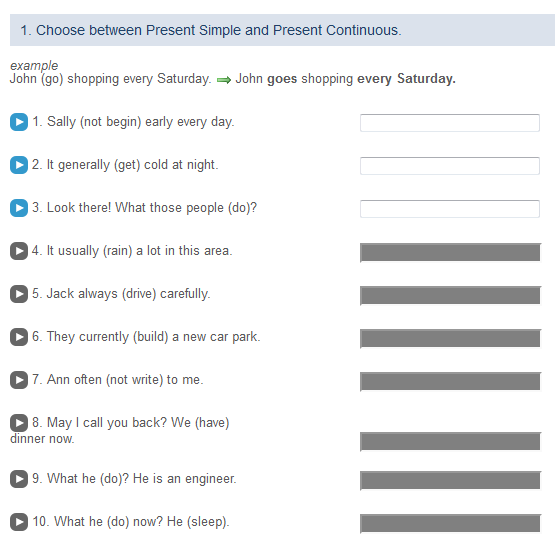Click the gray play icon for sentence 6
This screenshot has height=549, width=555.
[x=19, y=337]
